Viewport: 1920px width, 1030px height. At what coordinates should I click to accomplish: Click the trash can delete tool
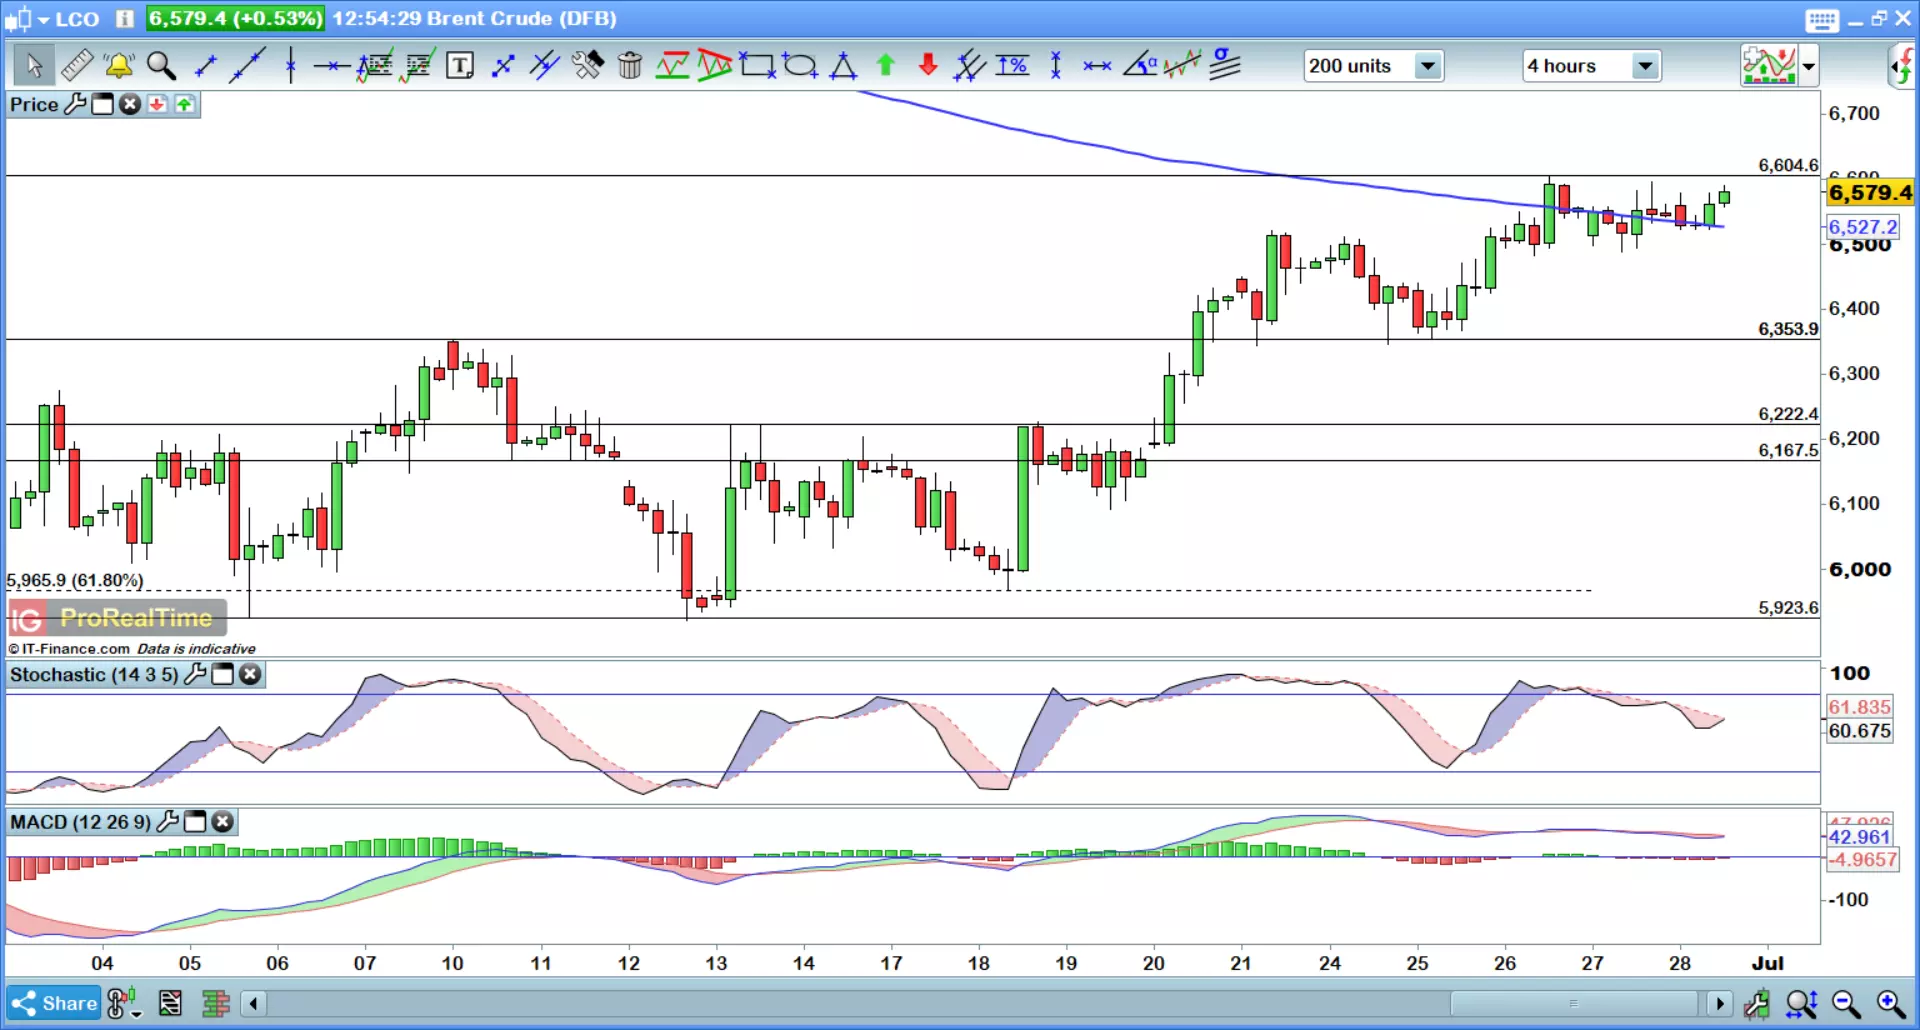630,66
